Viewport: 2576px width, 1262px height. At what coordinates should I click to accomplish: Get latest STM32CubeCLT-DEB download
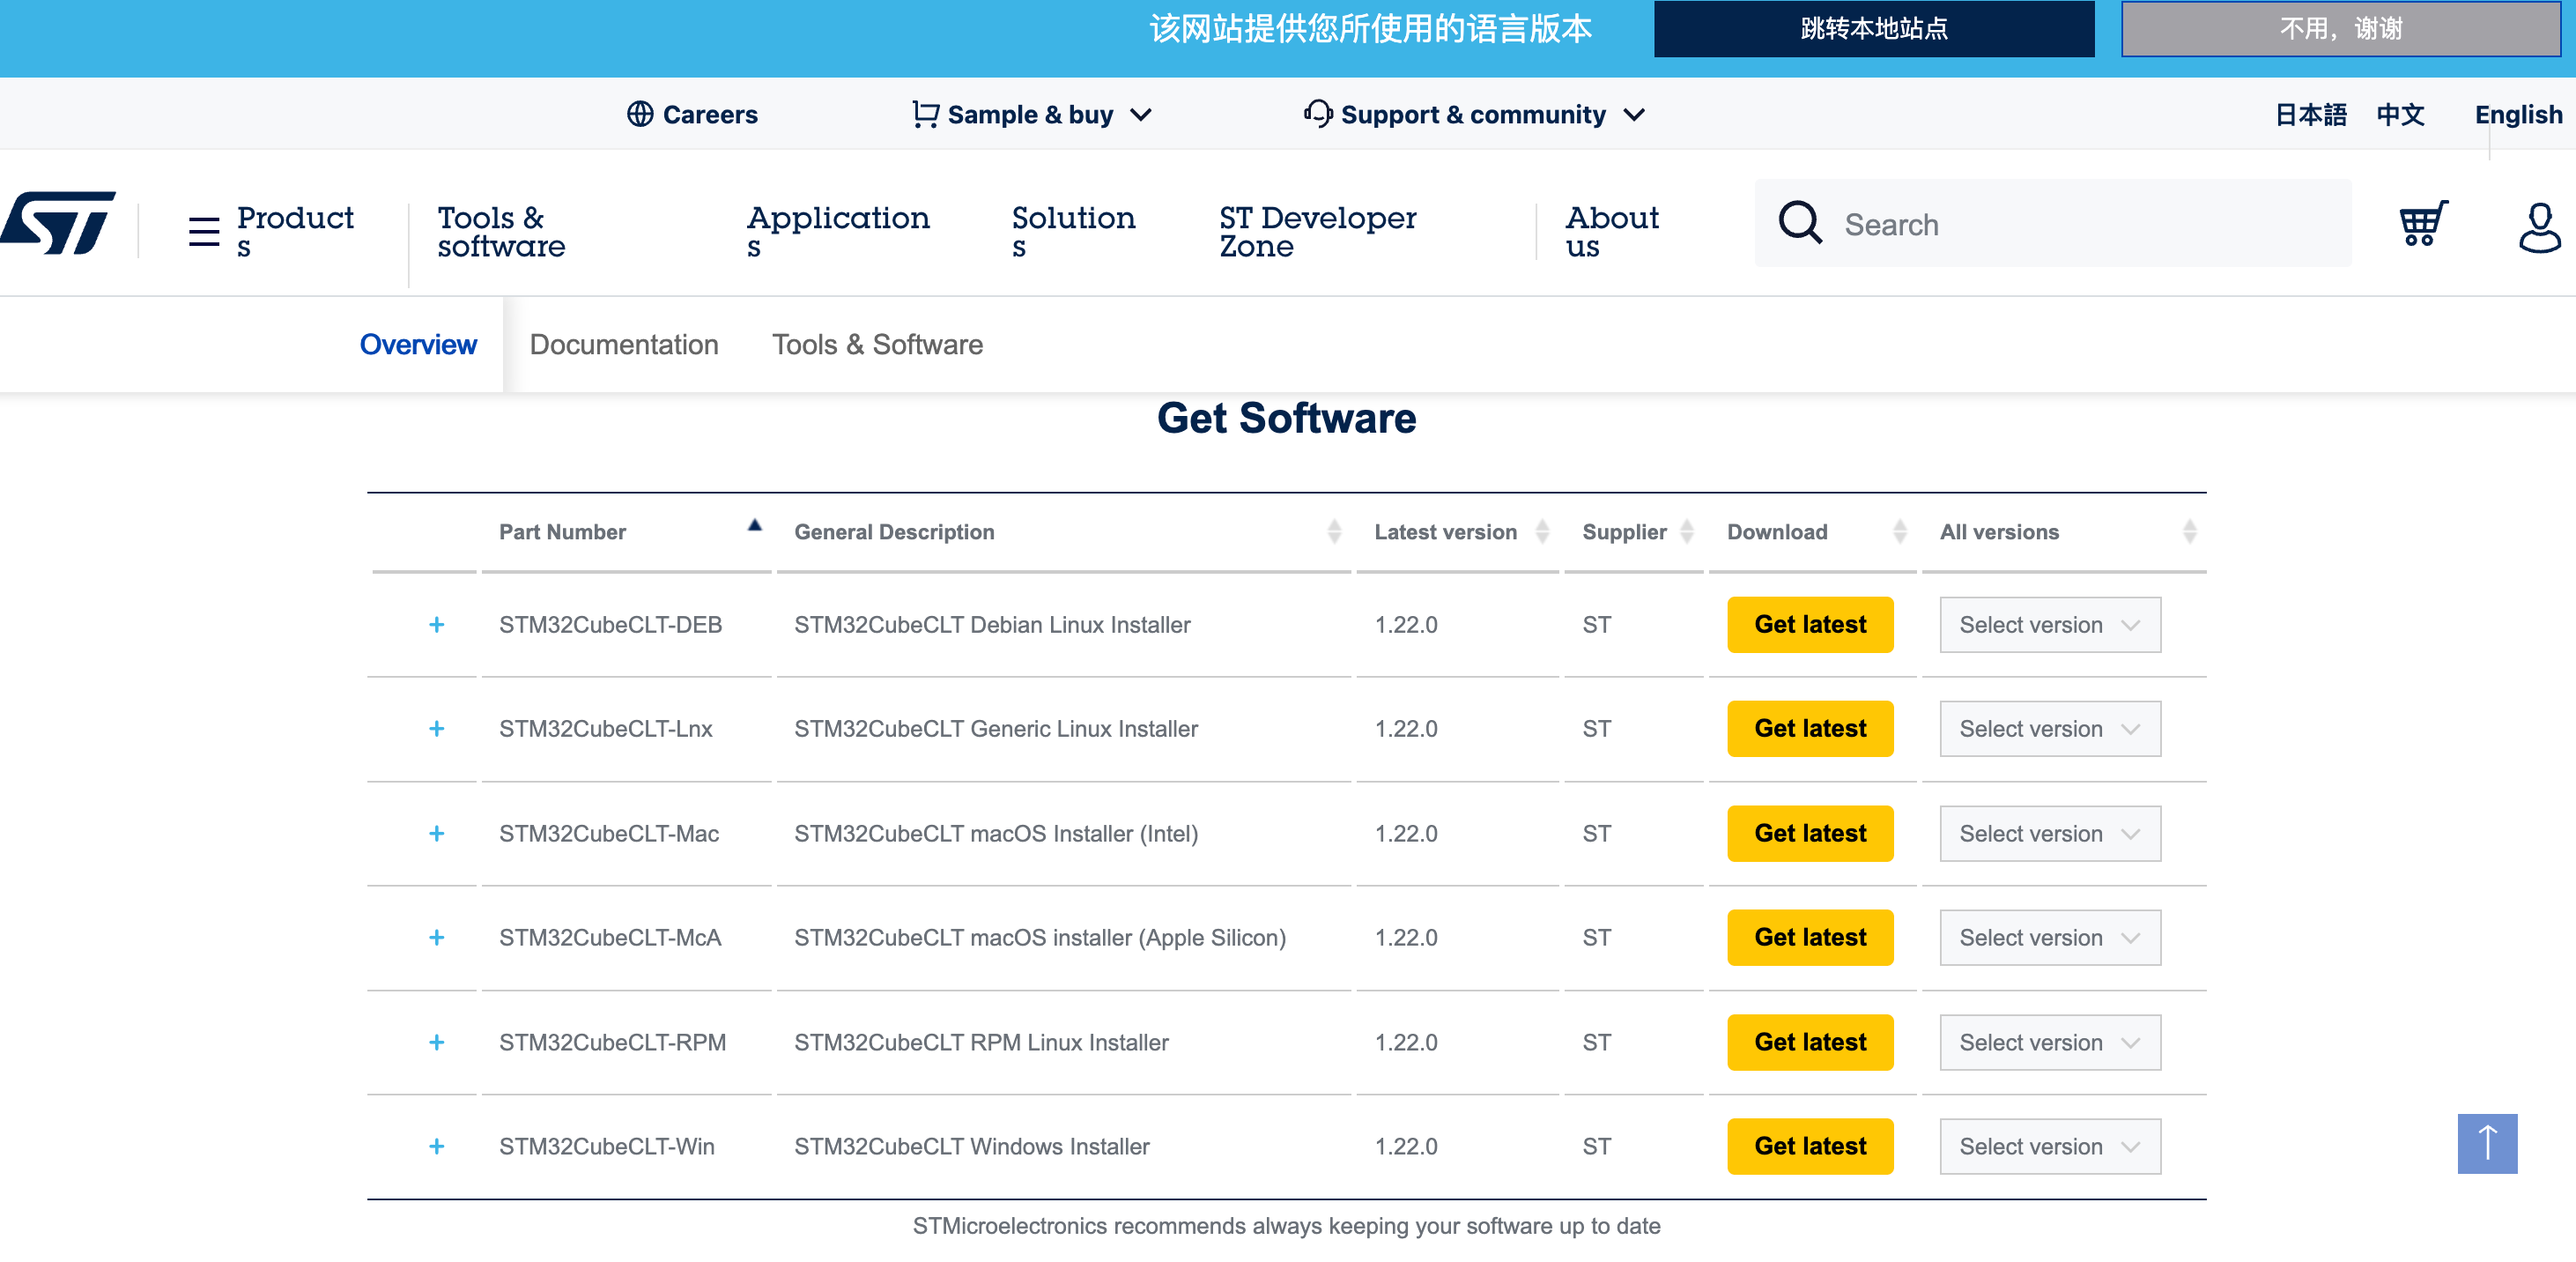[1810, 625]
